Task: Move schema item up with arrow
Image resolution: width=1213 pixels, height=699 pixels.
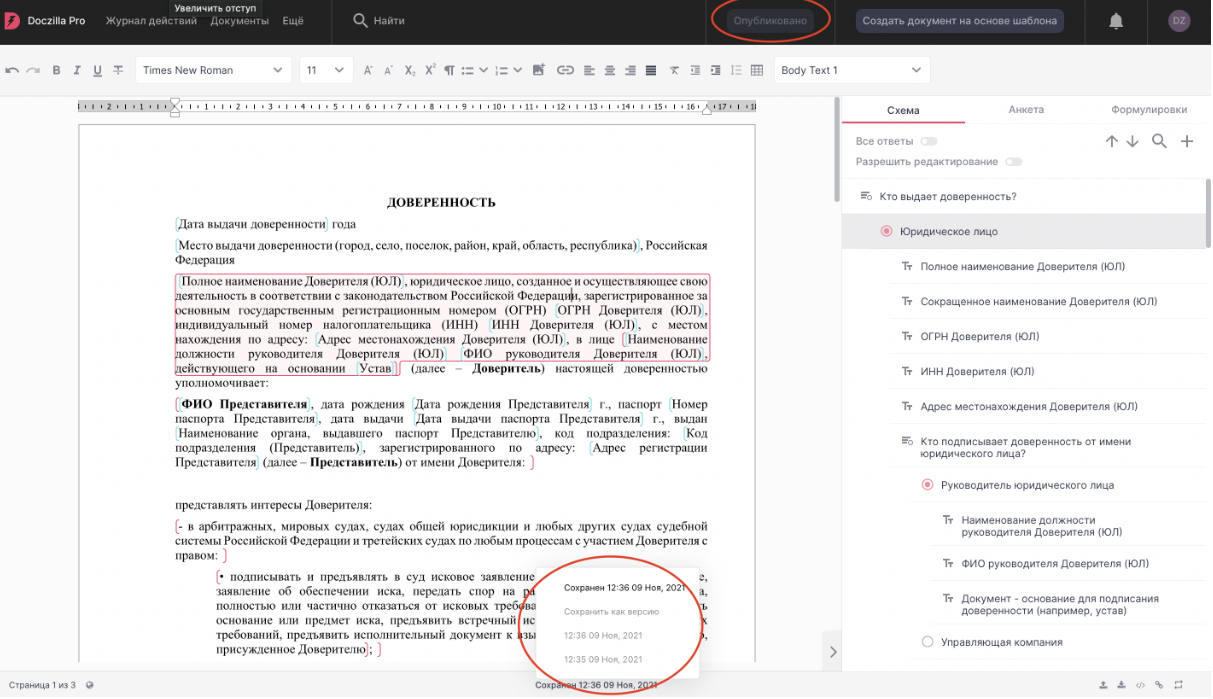Action: click(1112, 142)
